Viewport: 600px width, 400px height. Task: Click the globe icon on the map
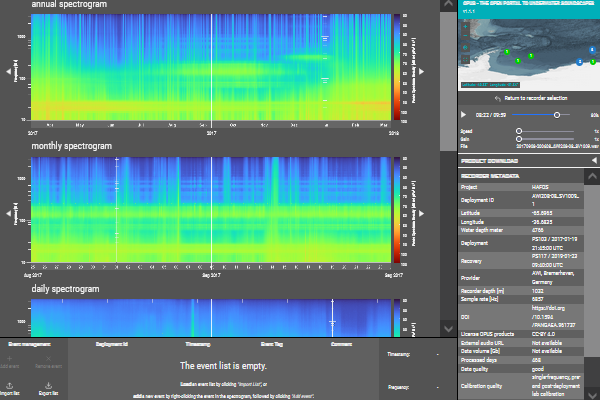tap(465, 48)
